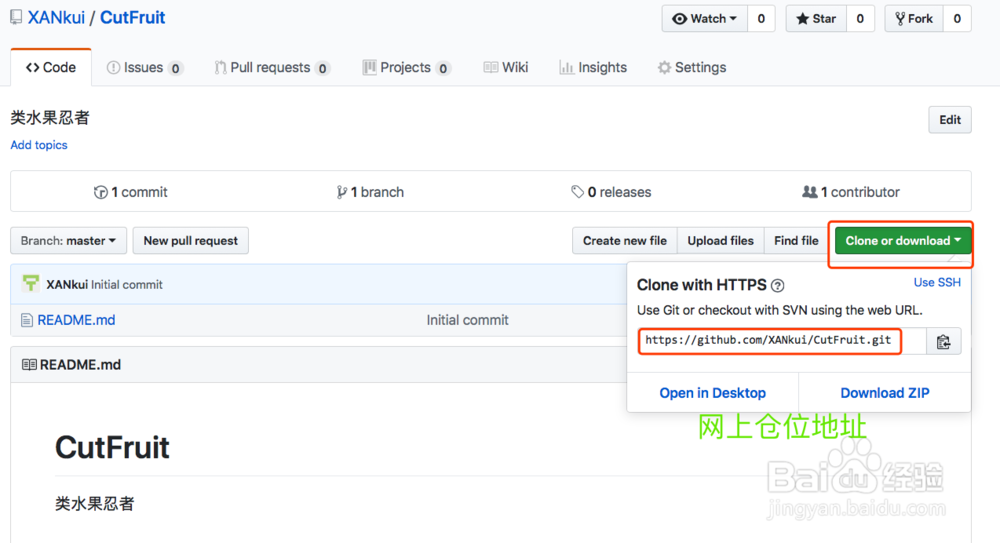Click the forks count next to Fork
Screen dimensions: 1000x543
(957, 19)
